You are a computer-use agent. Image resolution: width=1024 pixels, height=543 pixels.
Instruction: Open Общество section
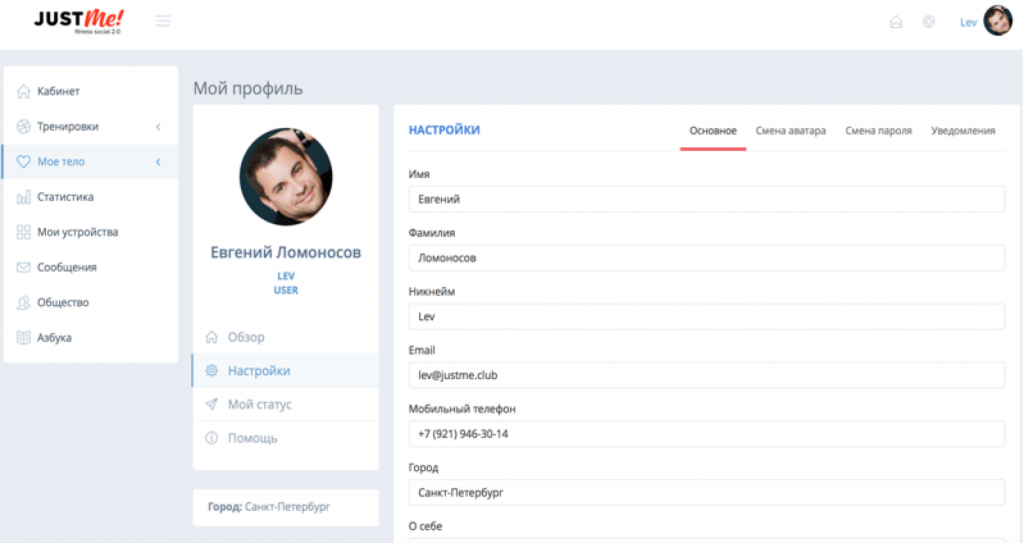tap(91, 303)
